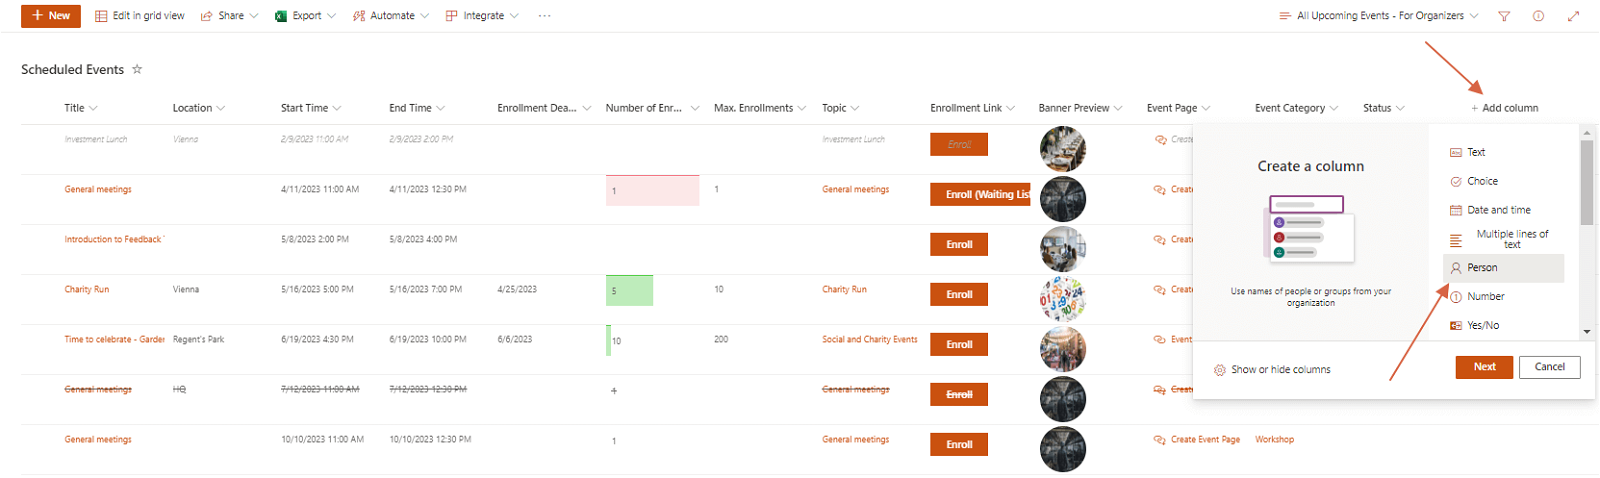The image size is (1600, 478).
Task: Open the Charity Run banner thumbnail
Action: tap(1062, 298)
